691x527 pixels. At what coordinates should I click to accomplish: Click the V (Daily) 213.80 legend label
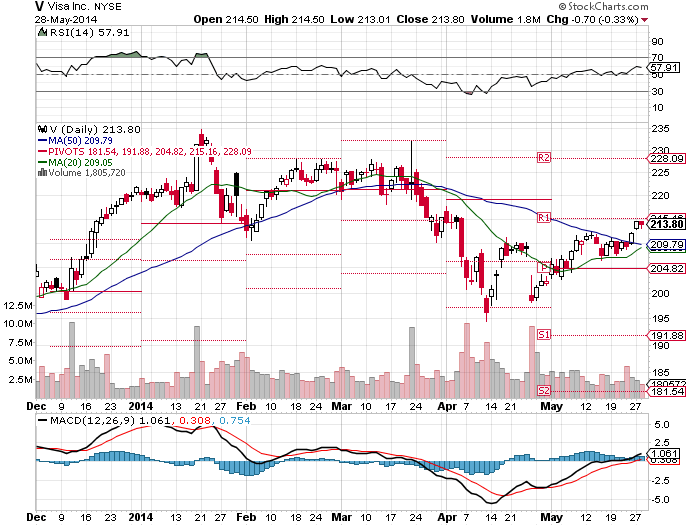tap(95, 129)
